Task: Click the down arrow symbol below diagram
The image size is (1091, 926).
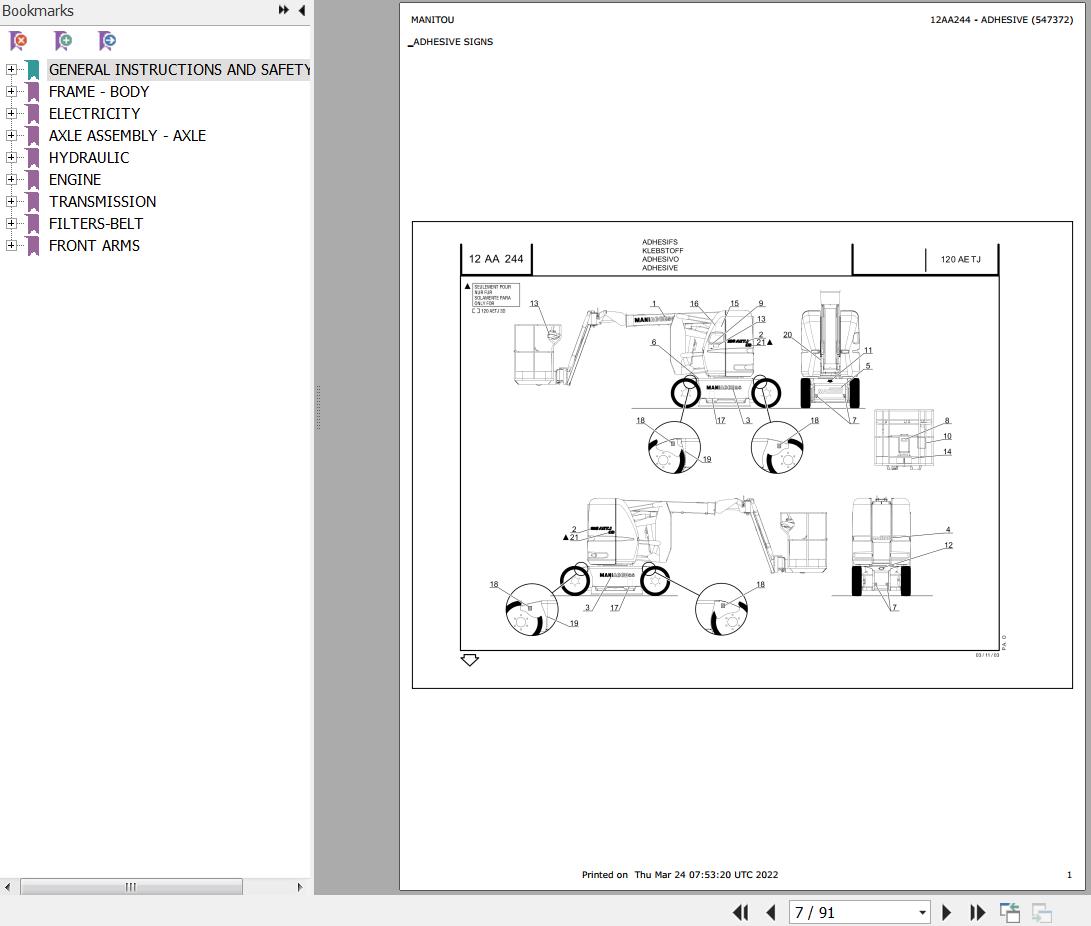Action: click(x=470, y=660)
